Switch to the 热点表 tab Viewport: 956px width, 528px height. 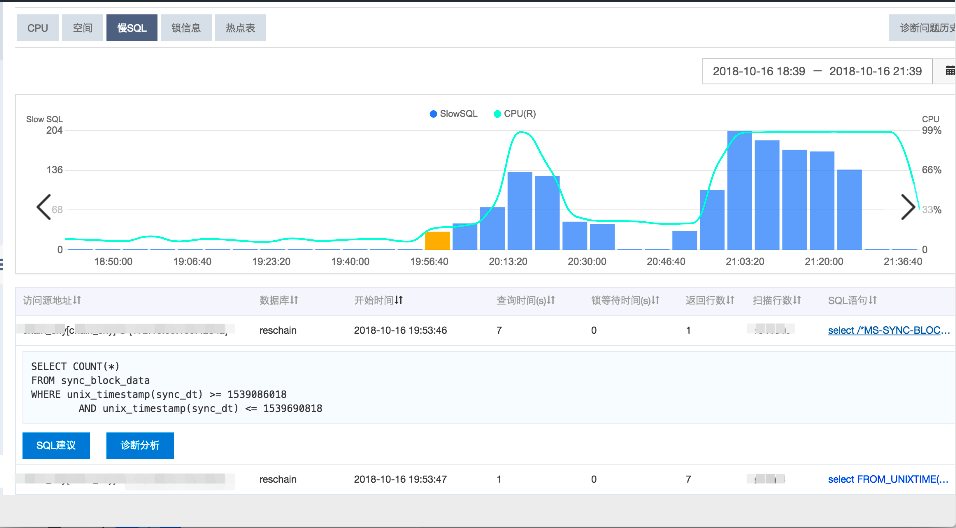240,28
